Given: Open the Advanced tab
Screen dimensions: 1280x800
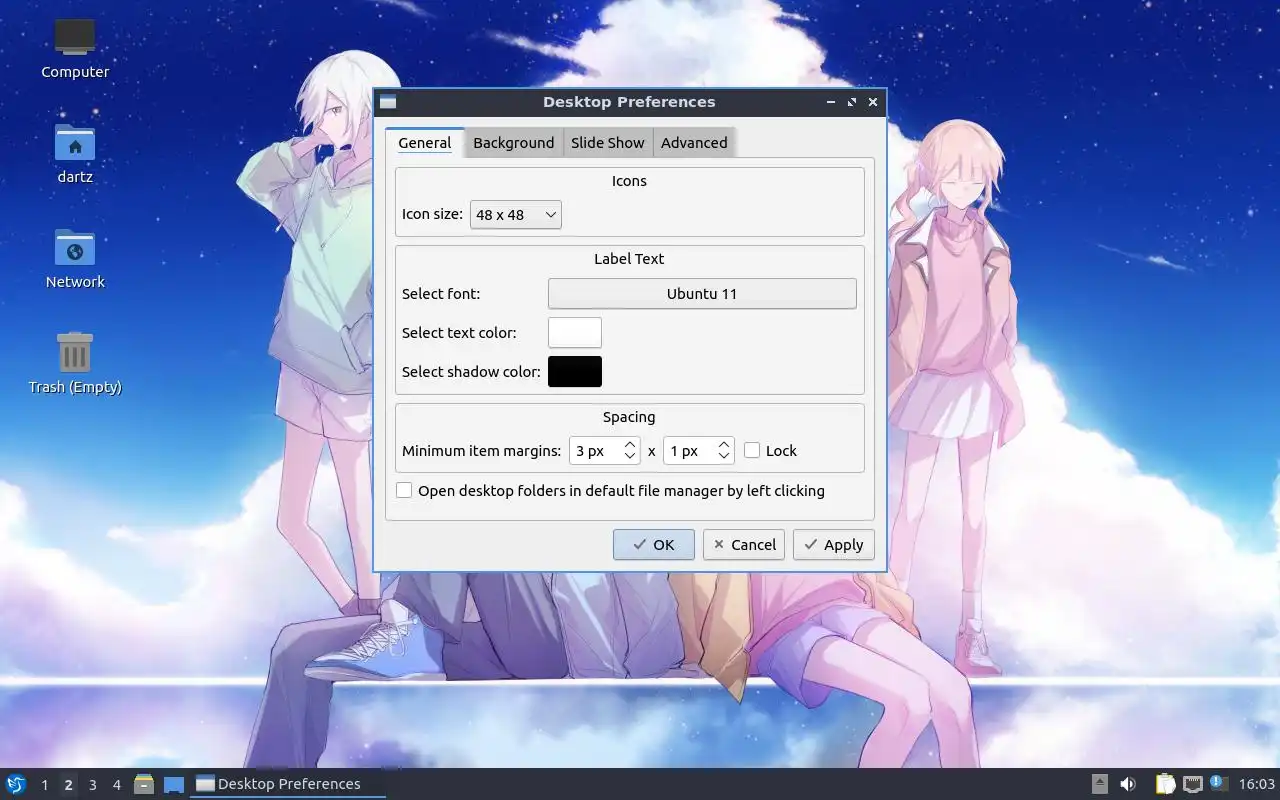Looking at the screenshot, I should [x=694, y=143].
